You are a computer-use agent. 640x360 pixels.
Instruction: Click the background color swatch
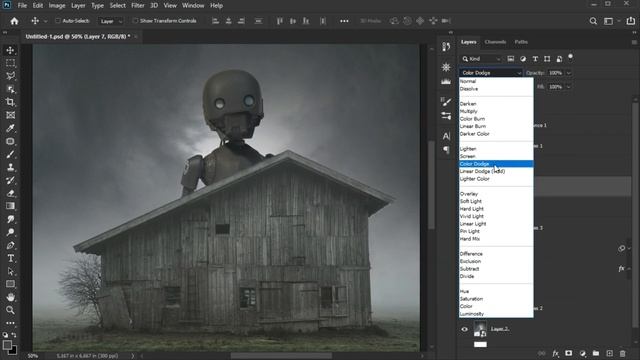coord(13,350)
